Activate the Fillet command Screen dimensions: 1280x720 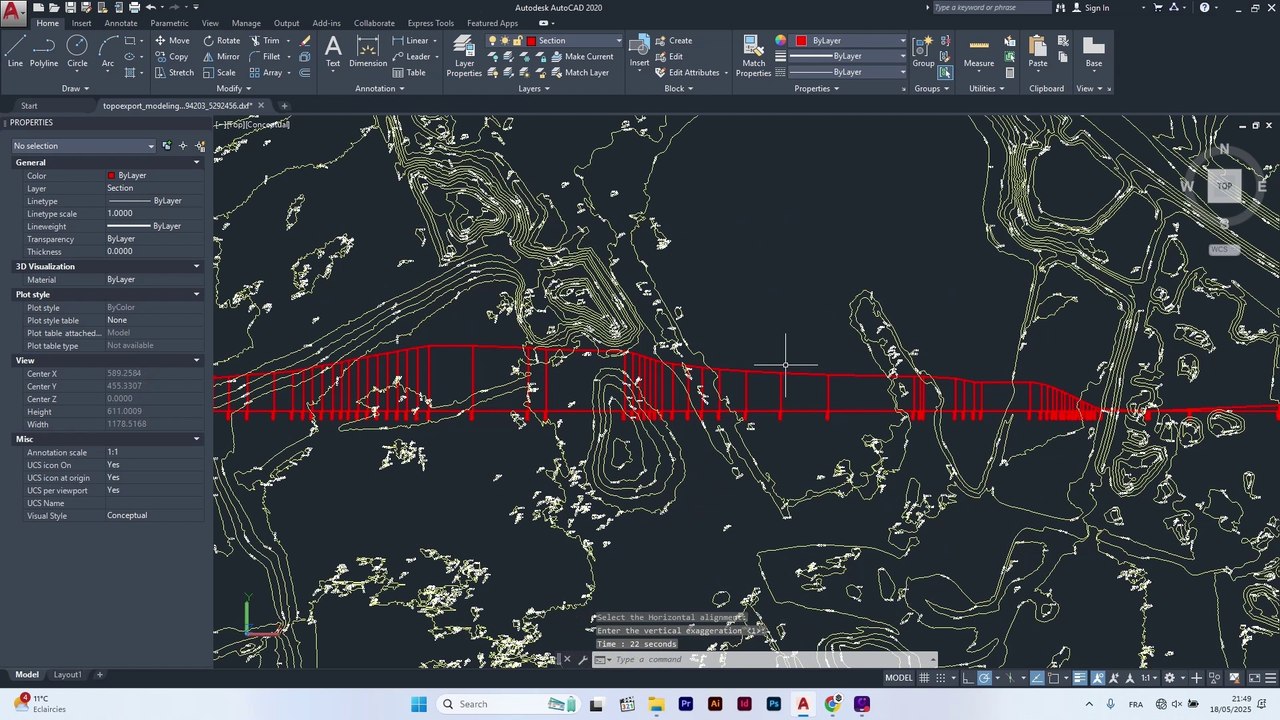(265, 57)
